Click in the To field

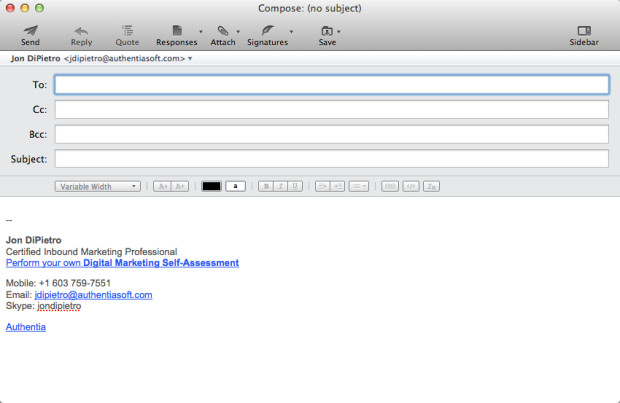332,85
